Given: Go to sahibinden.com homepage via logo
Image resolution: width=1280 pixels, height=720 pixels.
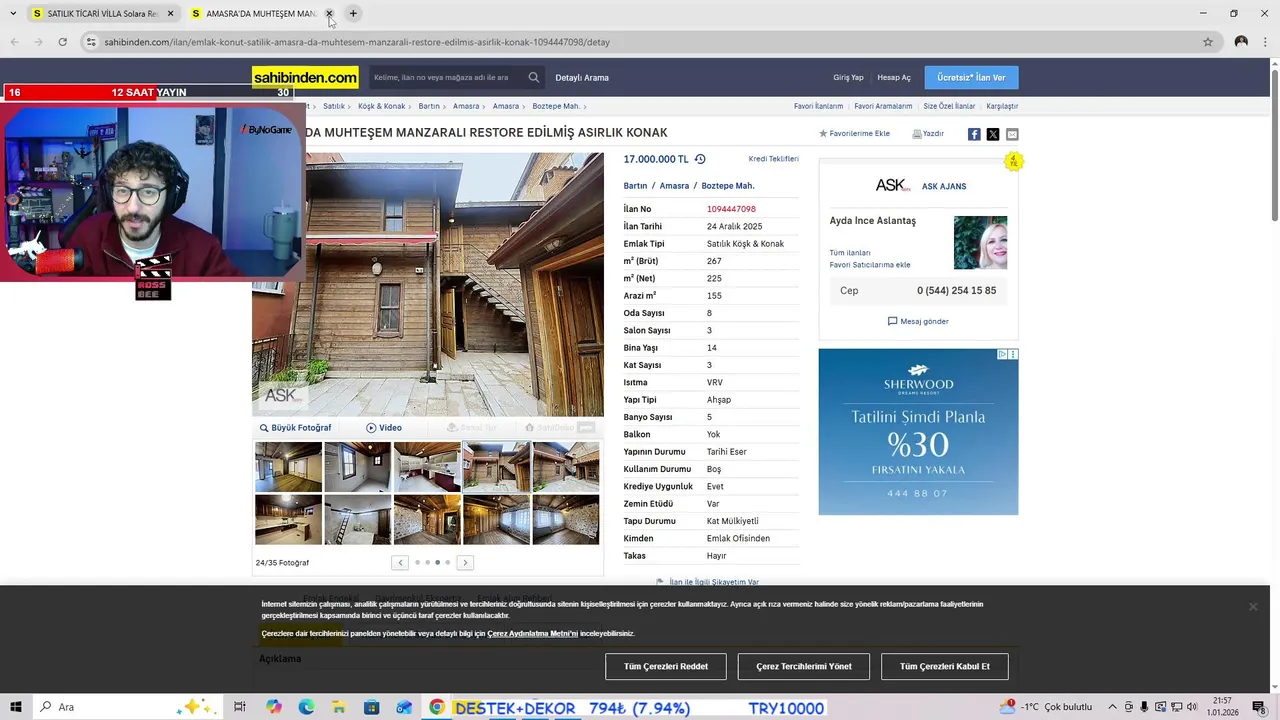Looking at the screenshot, I should point(305,77).
